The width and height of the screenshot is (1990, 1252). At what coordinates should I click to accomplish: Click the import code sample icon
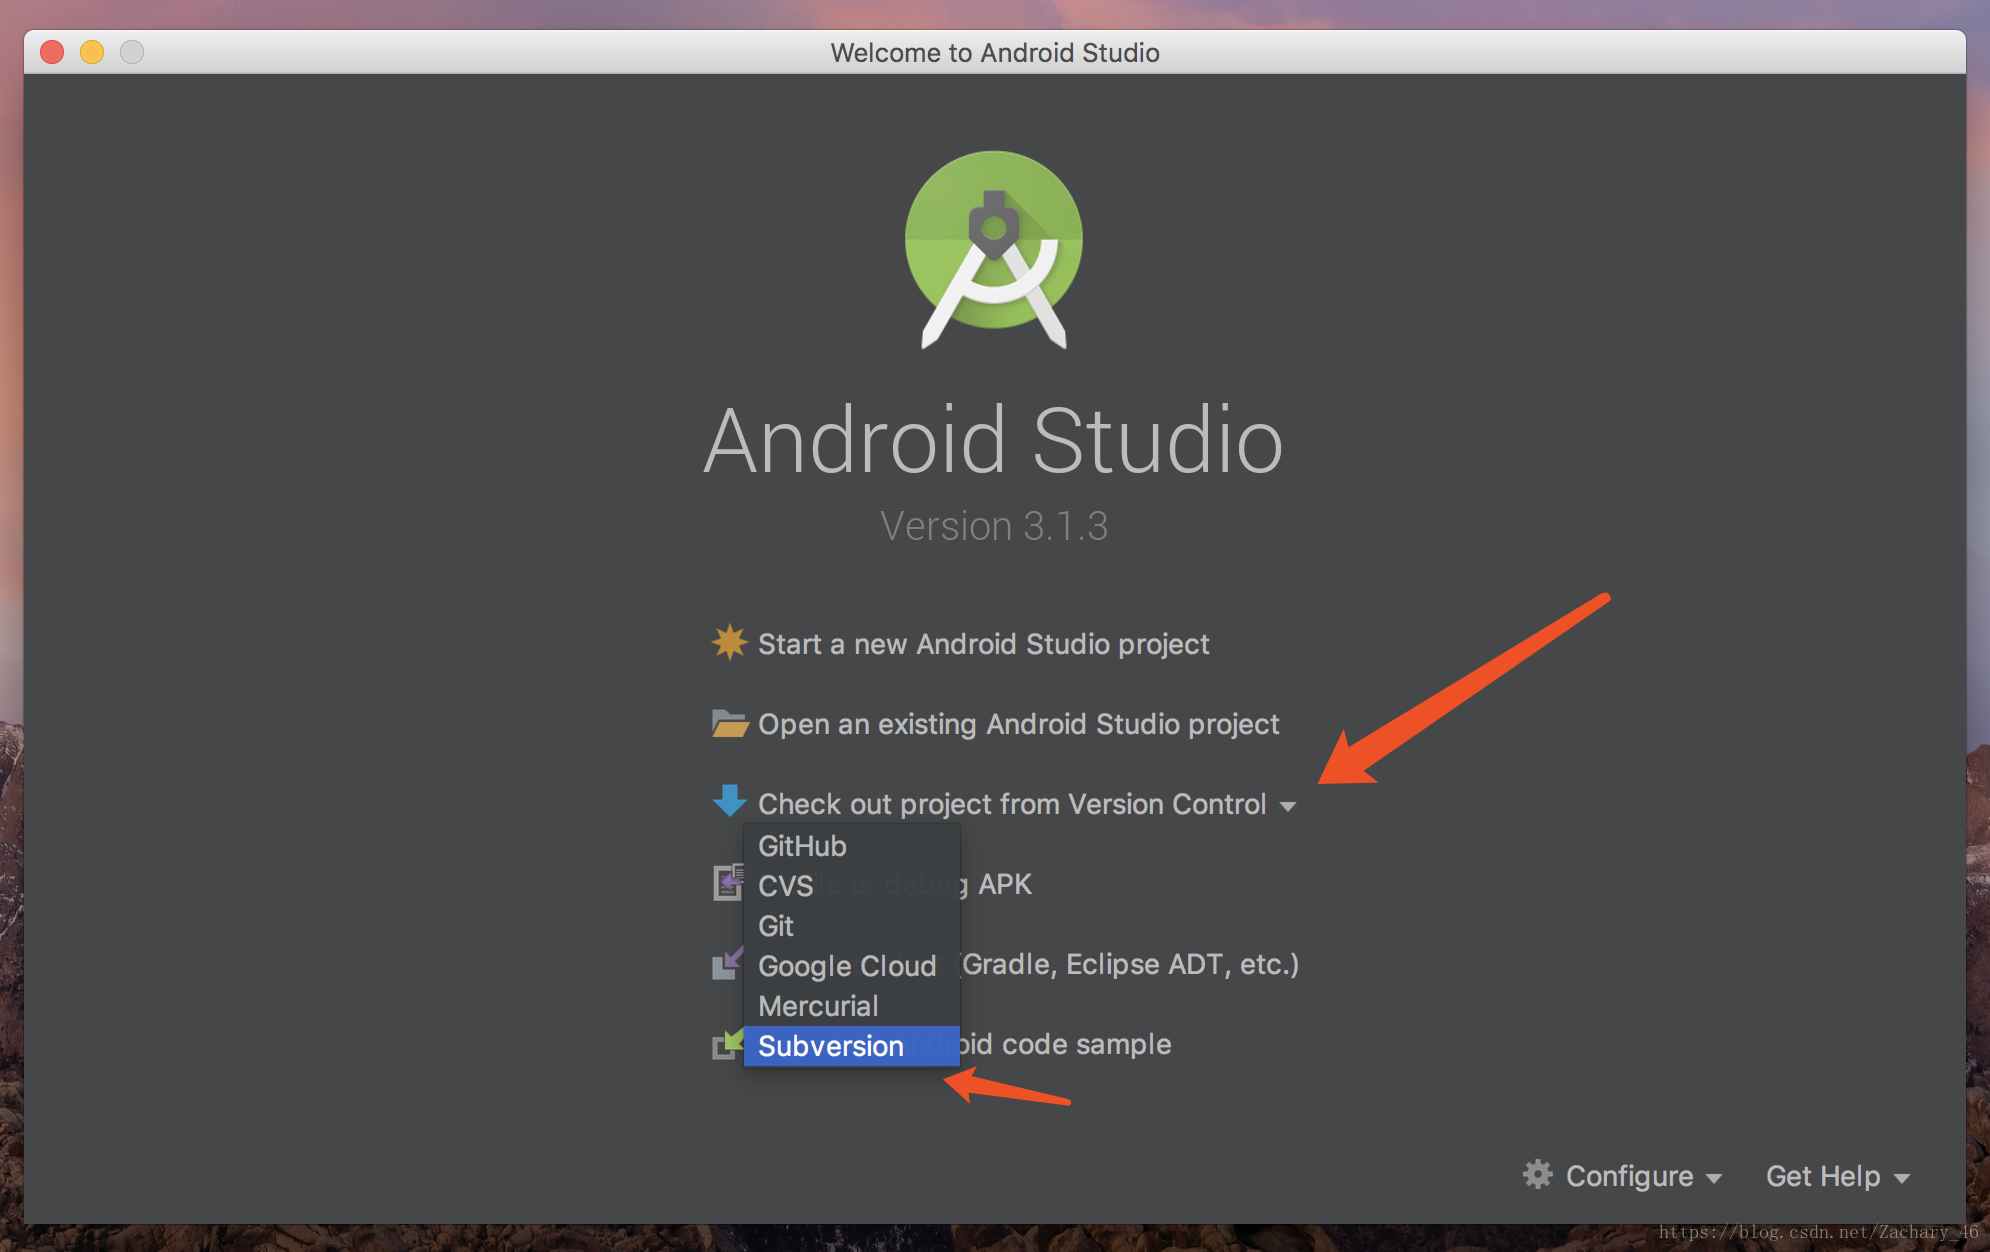[x=727, y=1044]
